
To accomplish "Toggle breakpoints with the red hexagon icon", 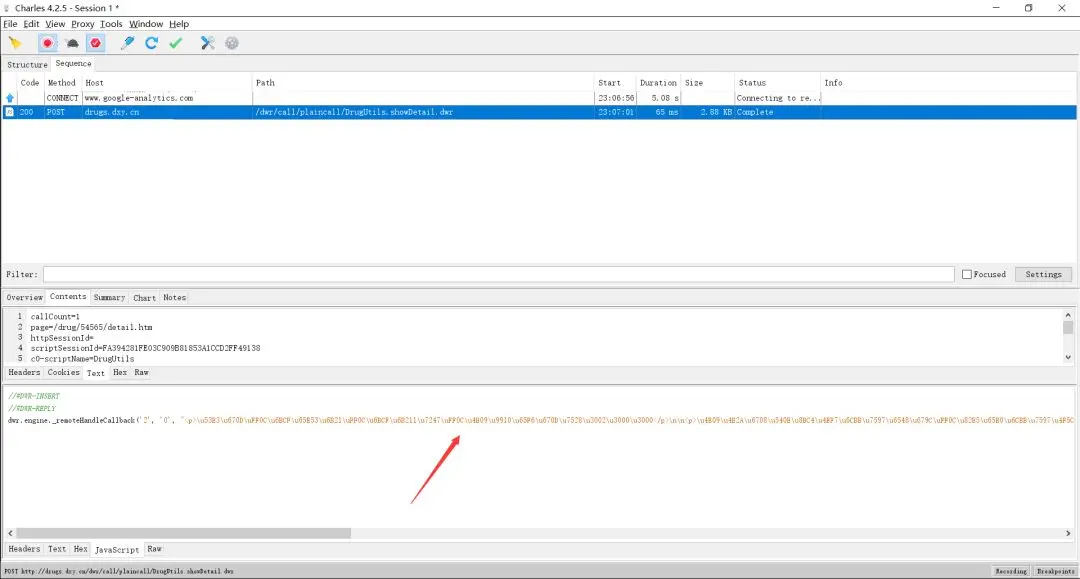I will point(96,43).
